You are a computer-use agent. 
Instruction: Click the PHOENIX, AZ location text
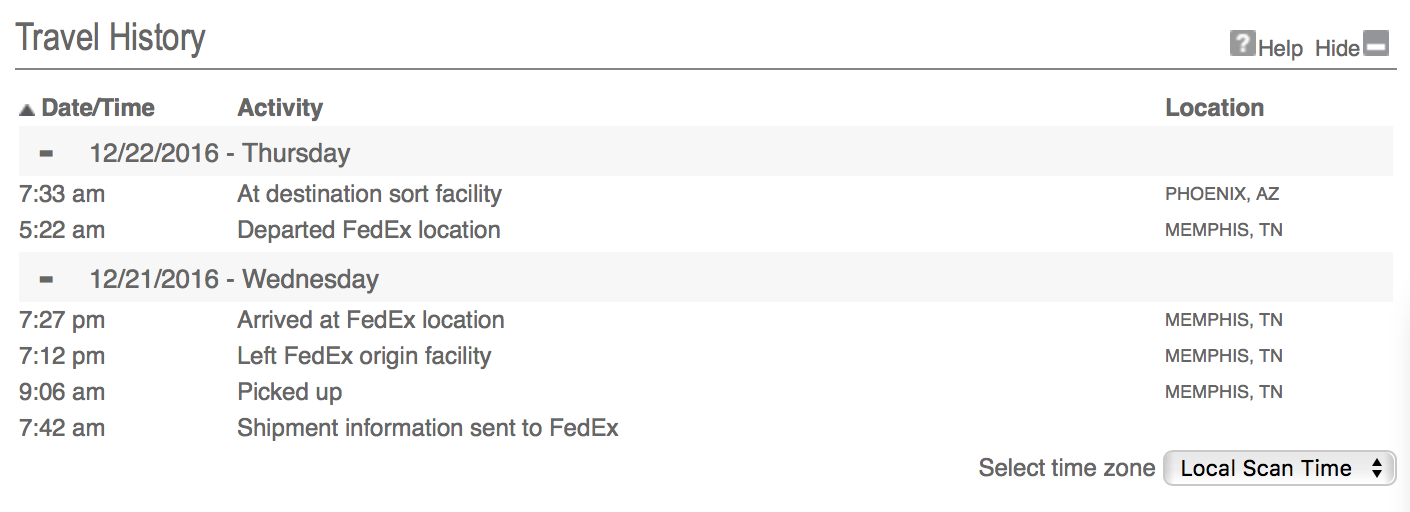click(x=1223, y=194)
